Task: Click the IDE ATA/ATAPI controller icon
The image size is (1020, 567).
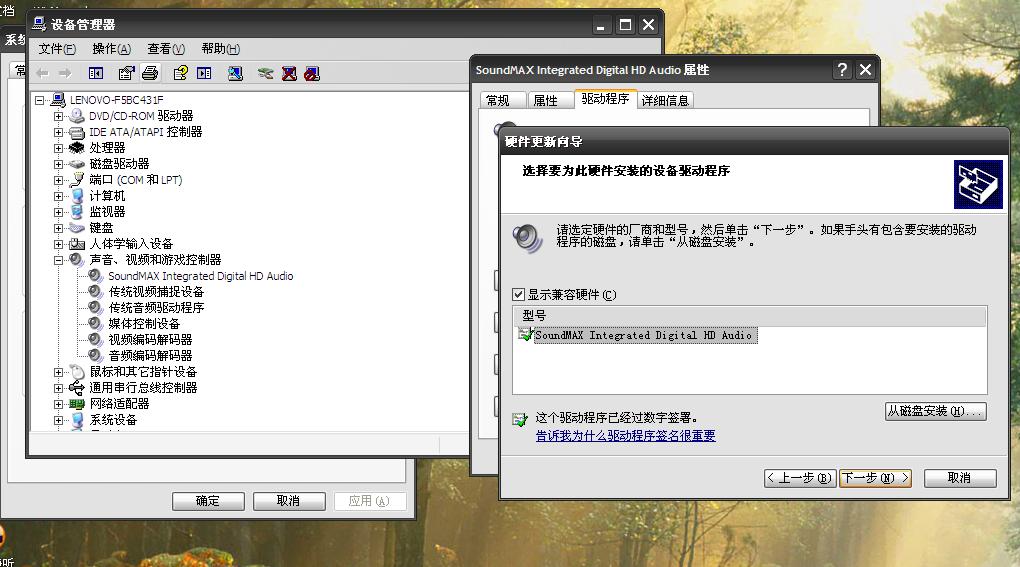Action: click(x=77, y=132)
